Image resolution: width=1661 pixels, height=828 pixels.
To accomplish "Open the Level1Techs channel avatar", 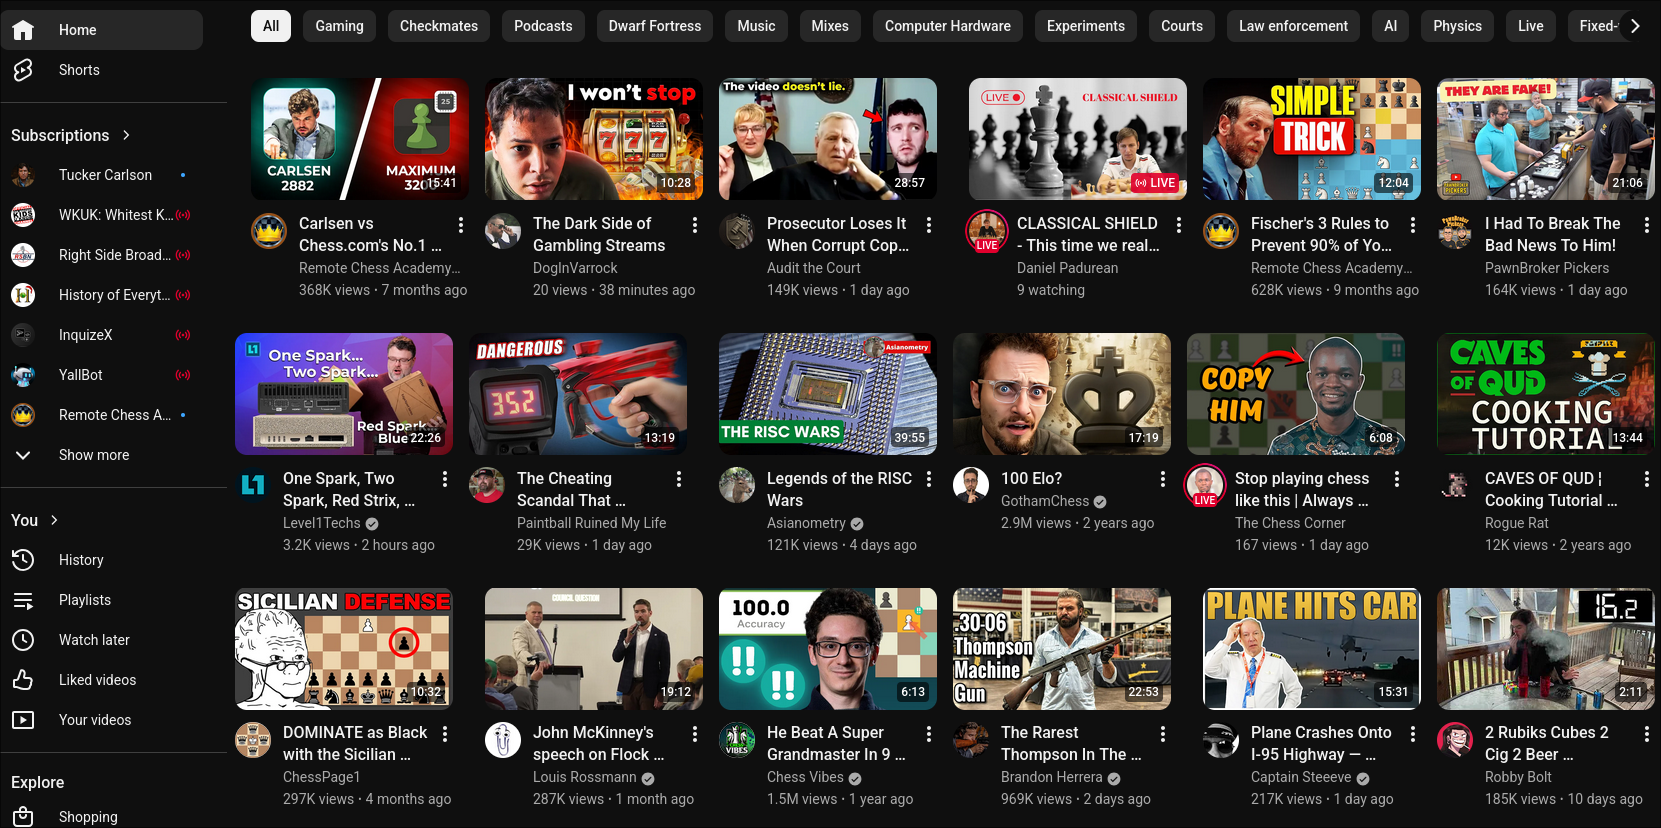I will pos(253,485).
